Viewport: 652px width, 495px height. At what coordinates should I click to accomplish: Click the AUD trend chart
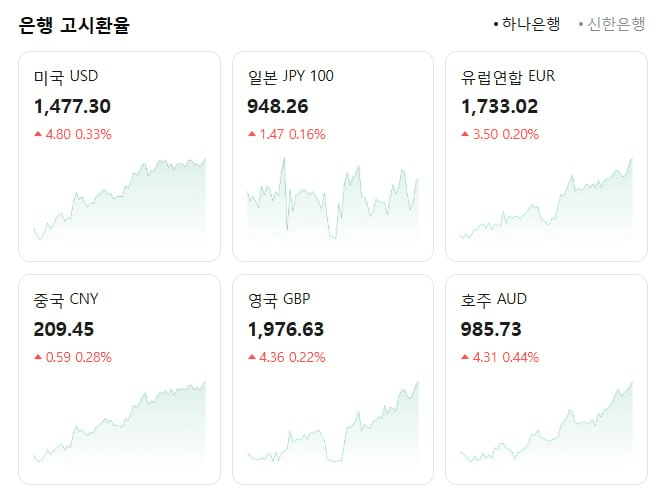coord(547,423)
